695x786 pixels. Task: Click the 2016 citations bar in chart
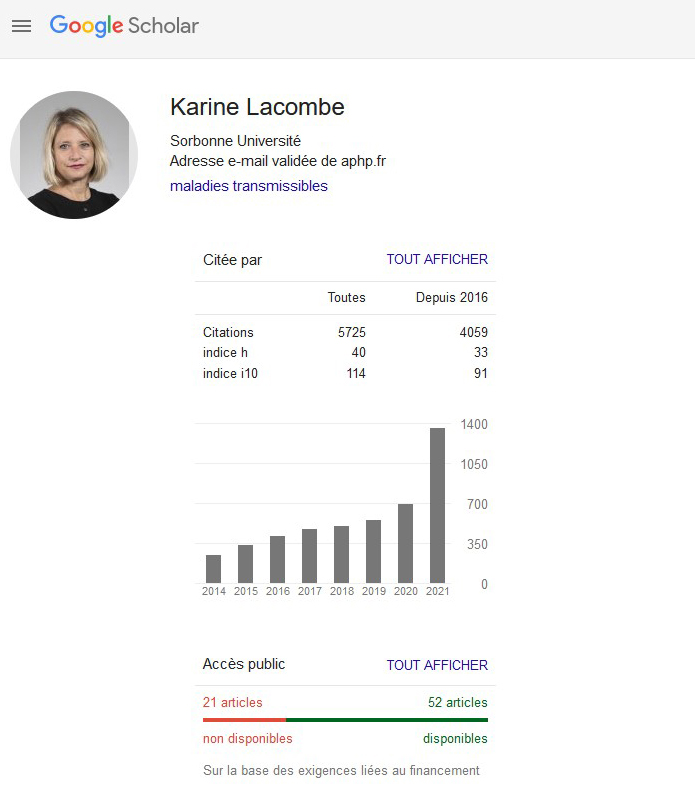(277, 559)
